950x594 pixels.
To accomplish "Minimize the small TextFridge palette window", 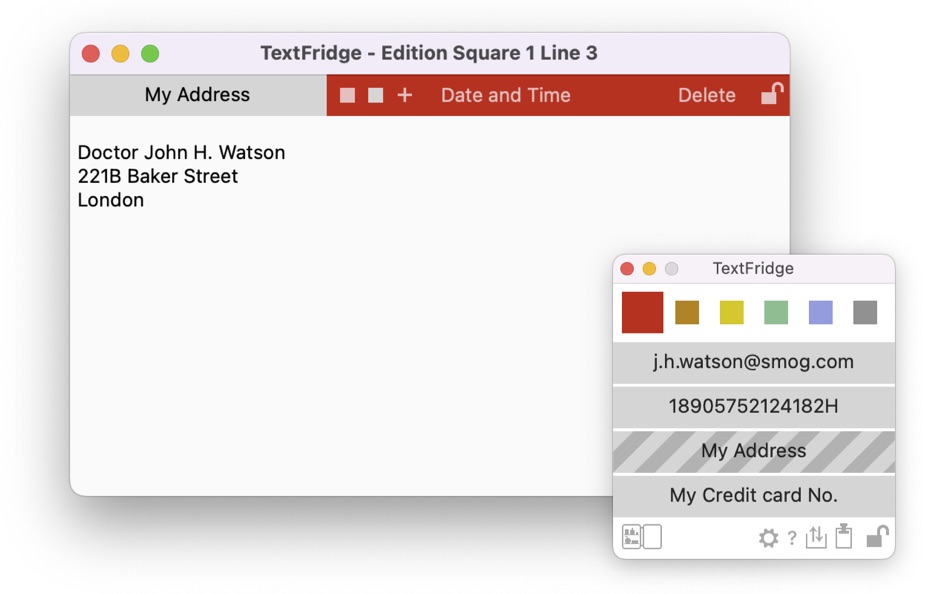I will pos(649,269).
